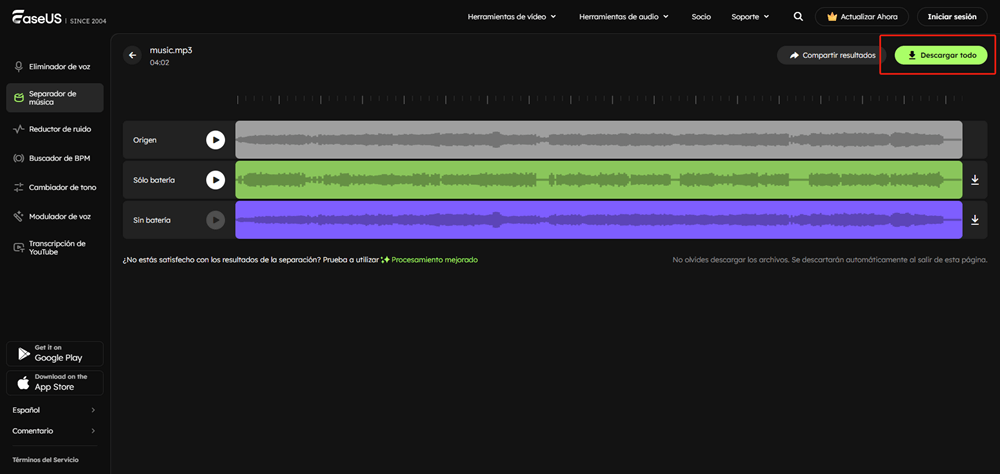This screenshot has height=474, width=1000.
Task: Play the Sólo batería track
Action: pyautogui.click(x=215, y=180)
